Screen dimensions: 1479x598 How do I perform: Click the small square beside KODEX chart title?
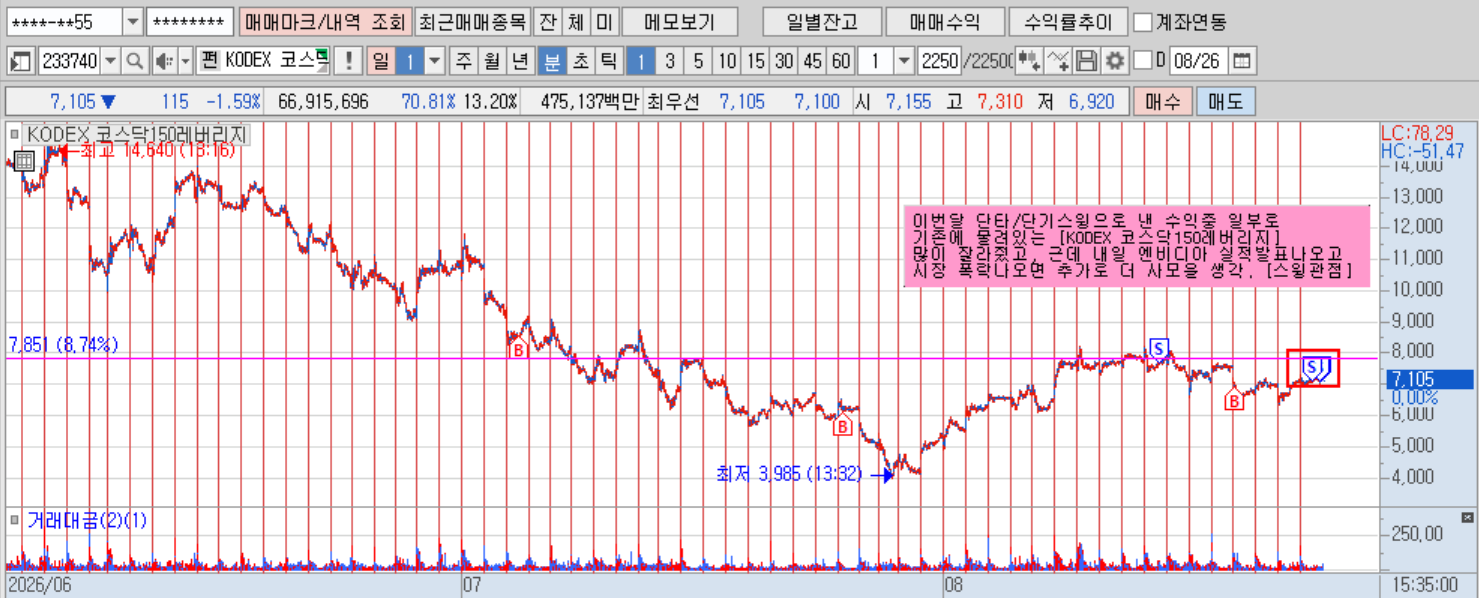coord(14,134)
